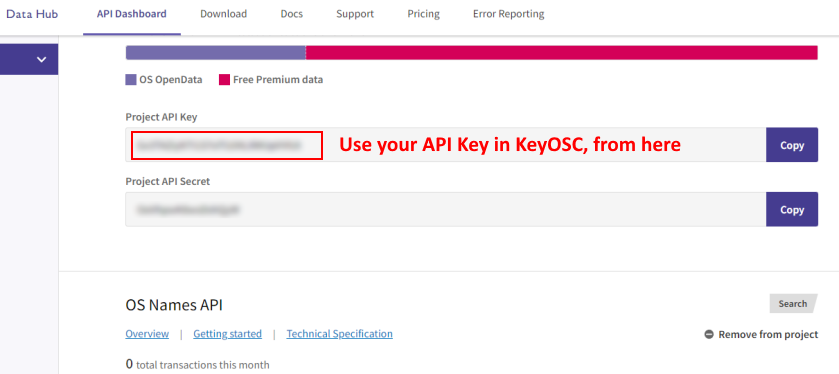
Task: Copy the Project API Key
Action: (x=792, y=145)
